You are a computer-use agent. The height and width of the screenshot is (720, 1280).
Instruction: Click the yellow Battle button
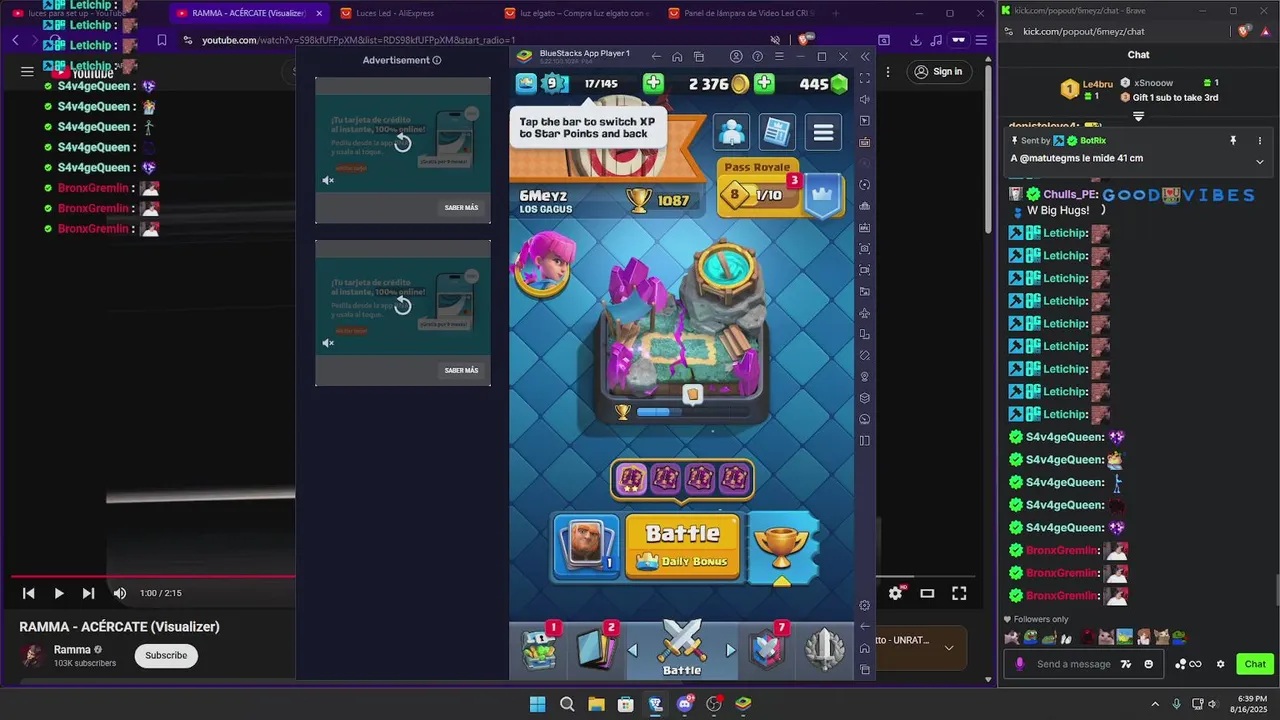coord(683,546)
